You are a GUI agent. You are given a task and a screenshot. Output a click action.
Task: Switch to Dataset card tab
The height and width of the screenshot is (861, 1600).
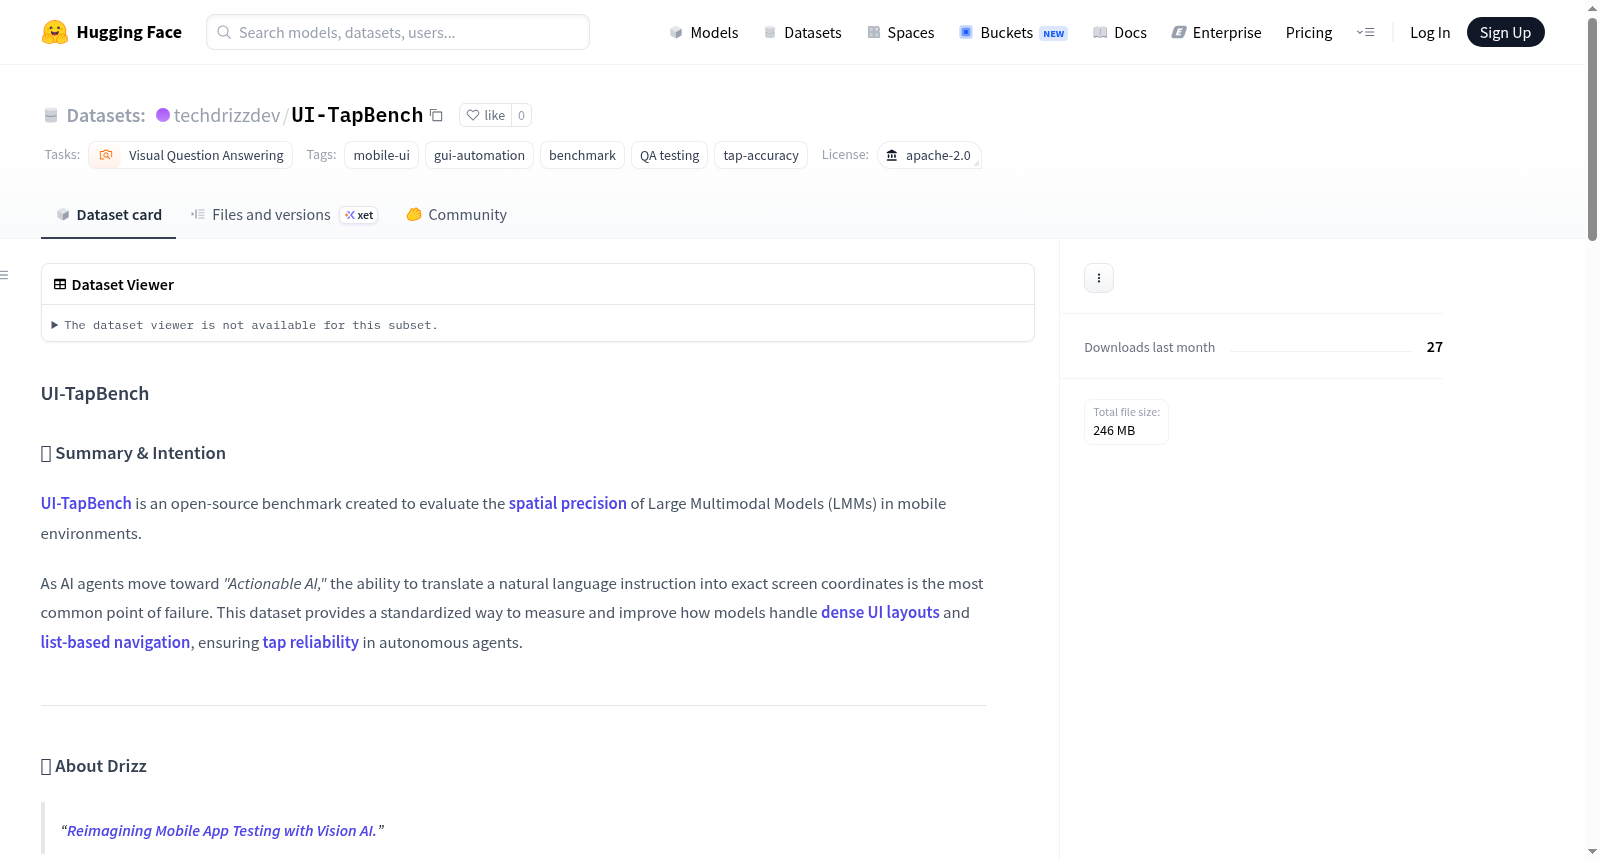pos(109,215)
